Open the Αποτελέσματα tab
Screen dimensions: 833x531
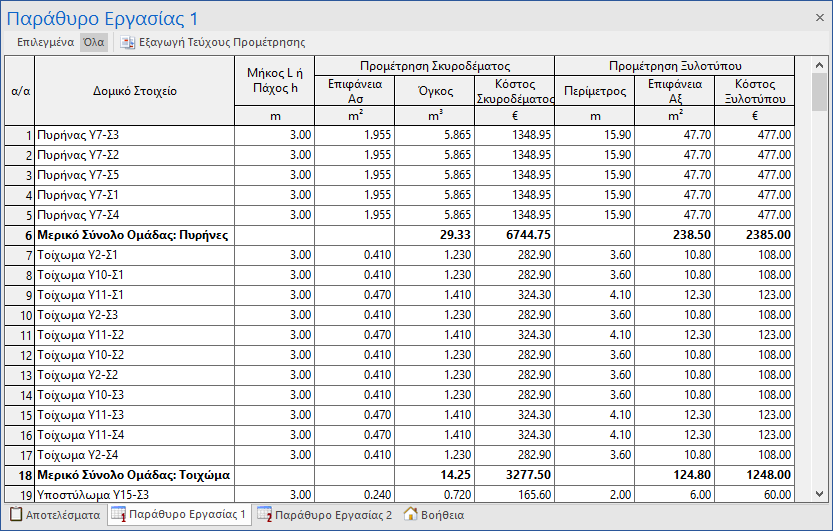(61, 515)
